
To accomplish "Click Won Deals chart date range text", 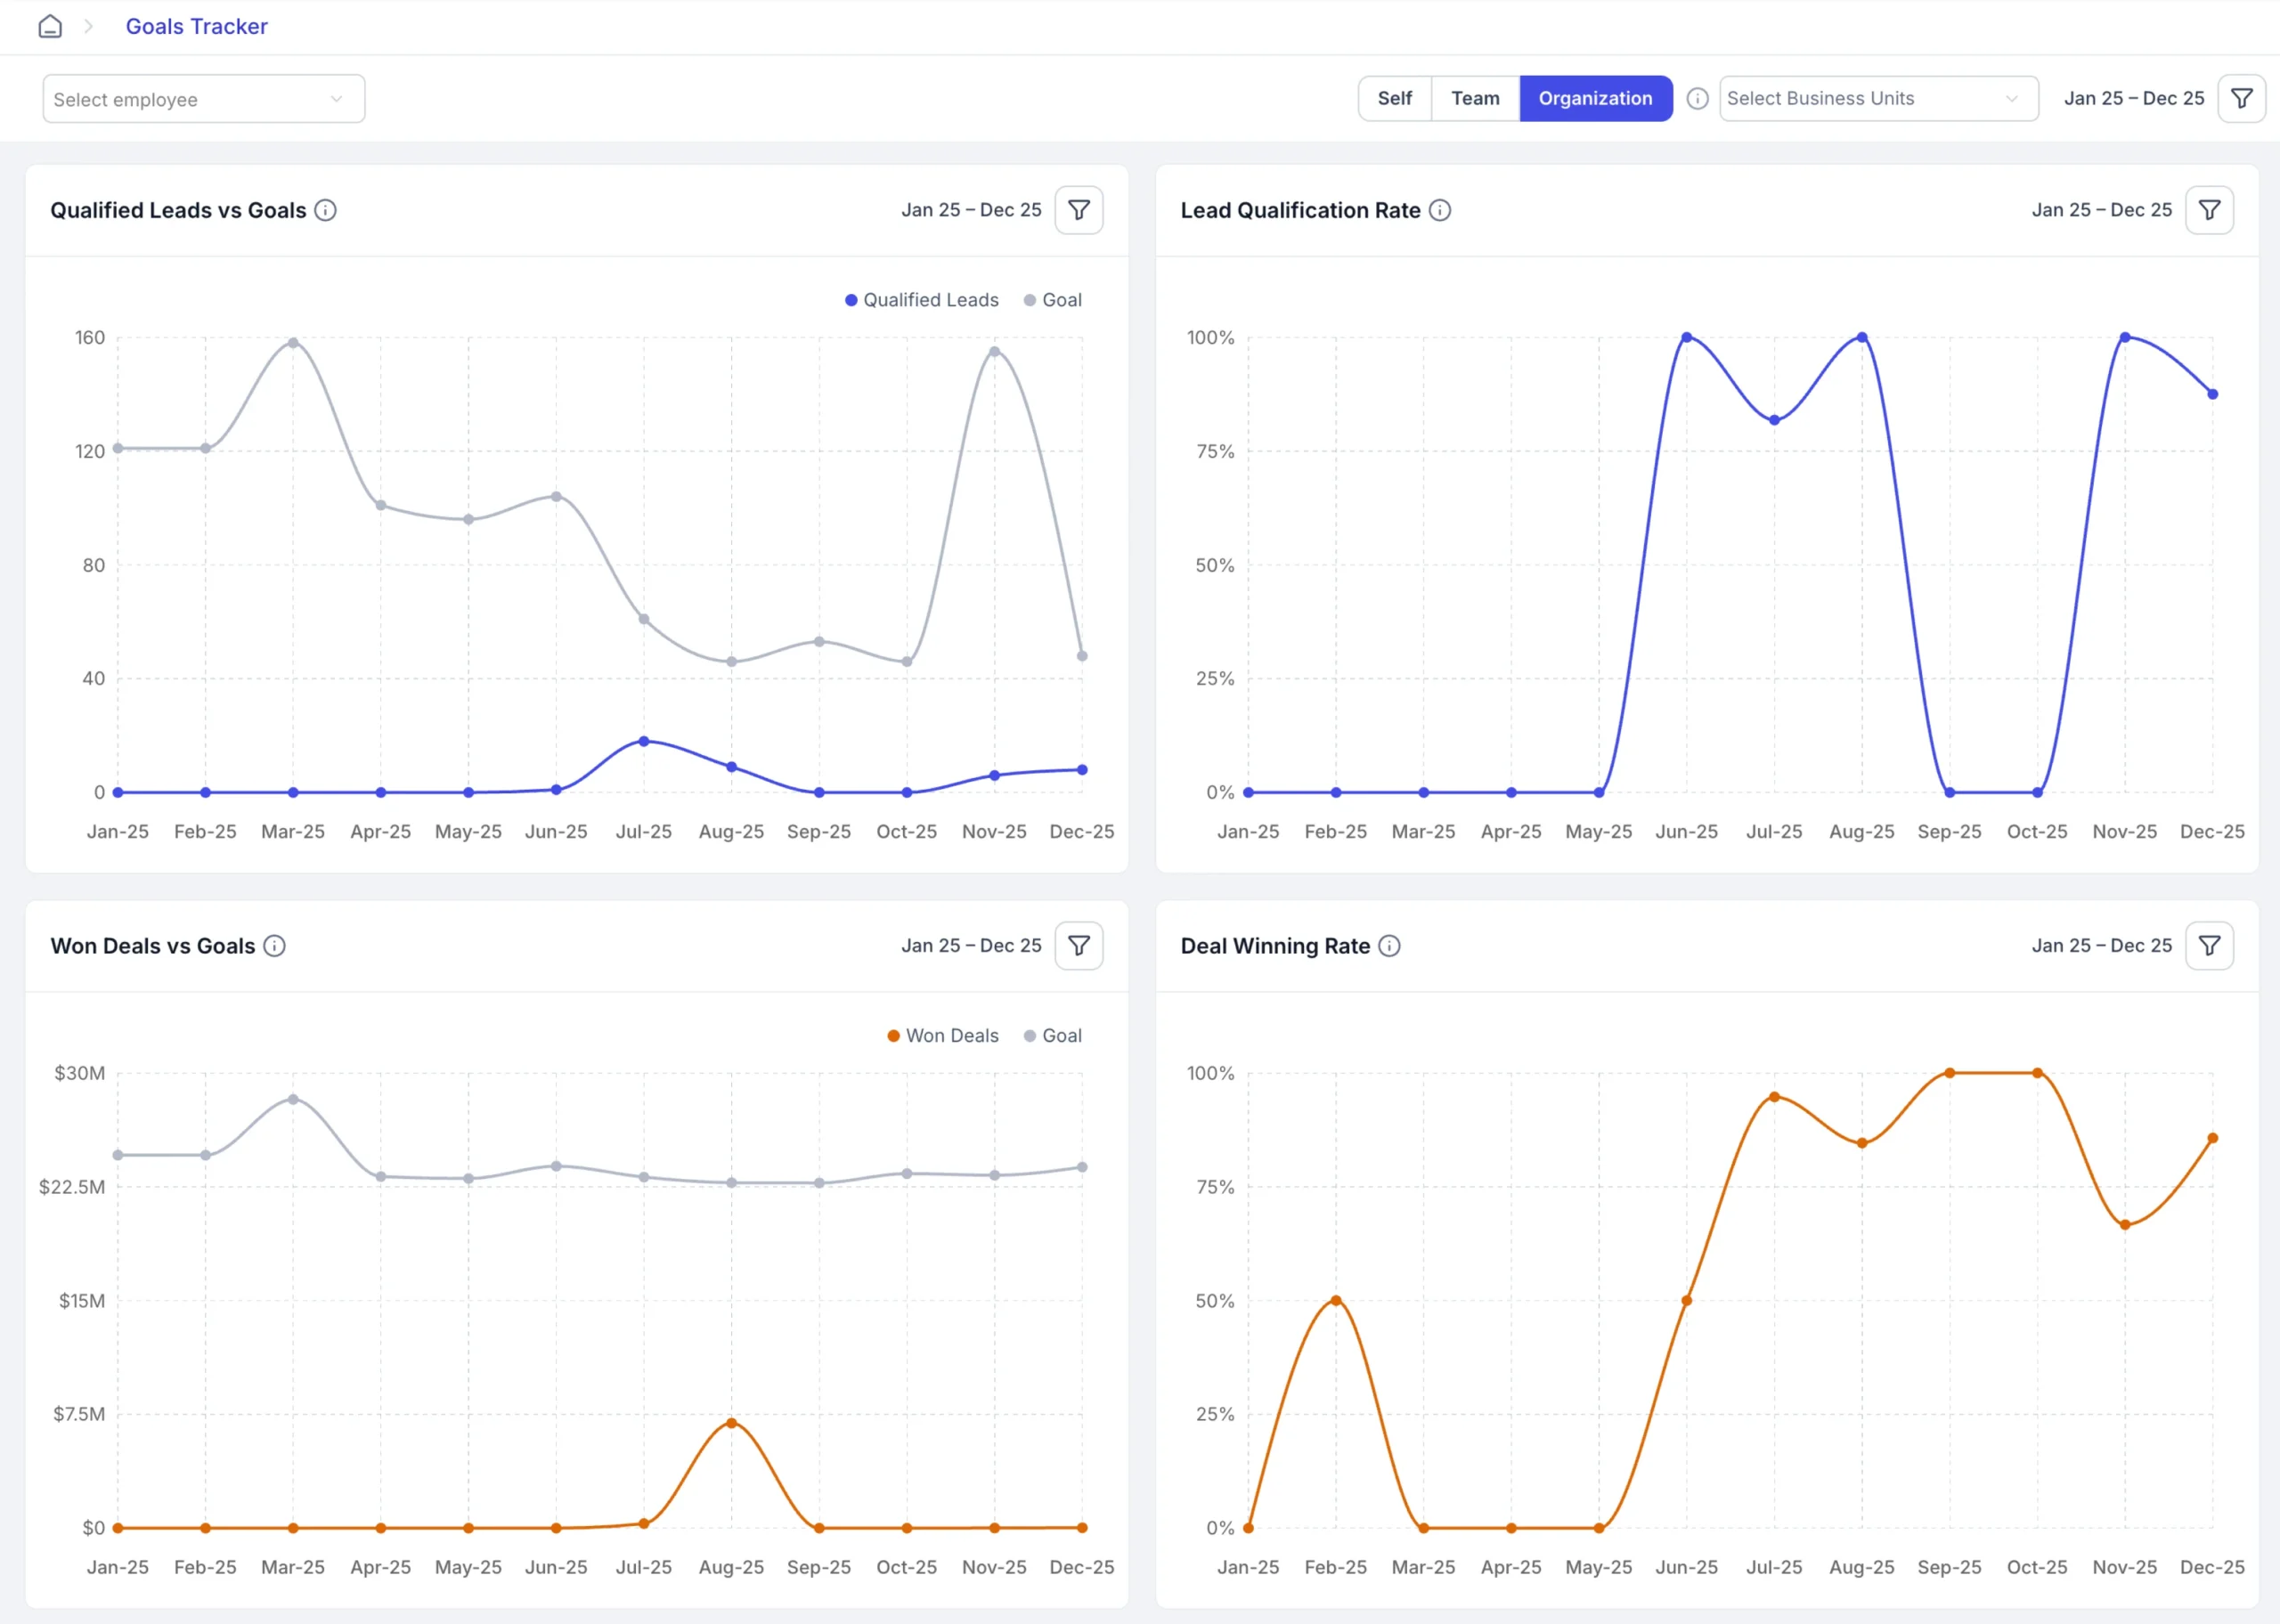I will point(971,946).
